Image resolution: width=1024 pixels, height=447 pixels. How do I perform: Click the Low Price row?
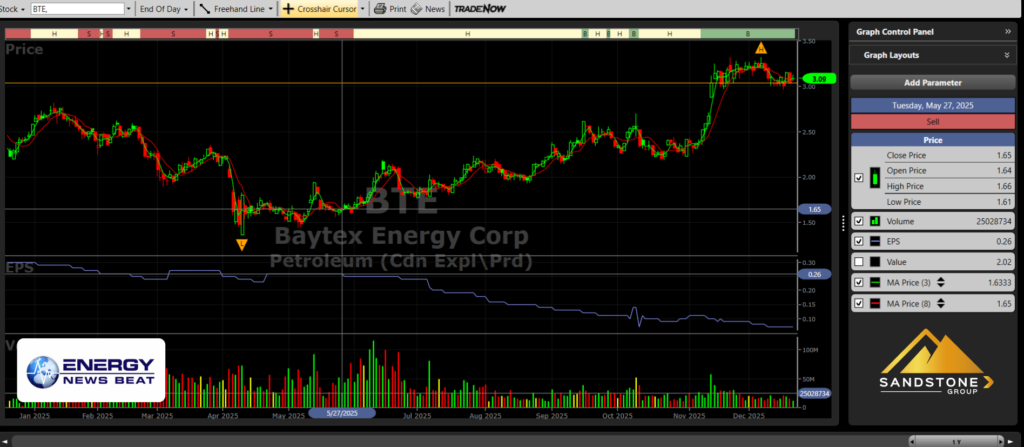pyautogui.click(x=949, y=202)
